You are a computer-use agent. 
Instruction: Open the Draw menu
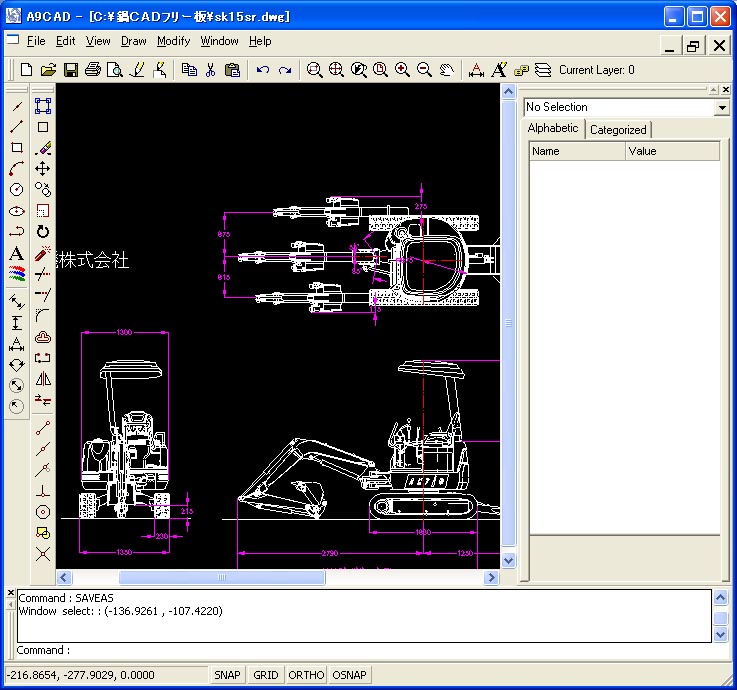[133, 41]
